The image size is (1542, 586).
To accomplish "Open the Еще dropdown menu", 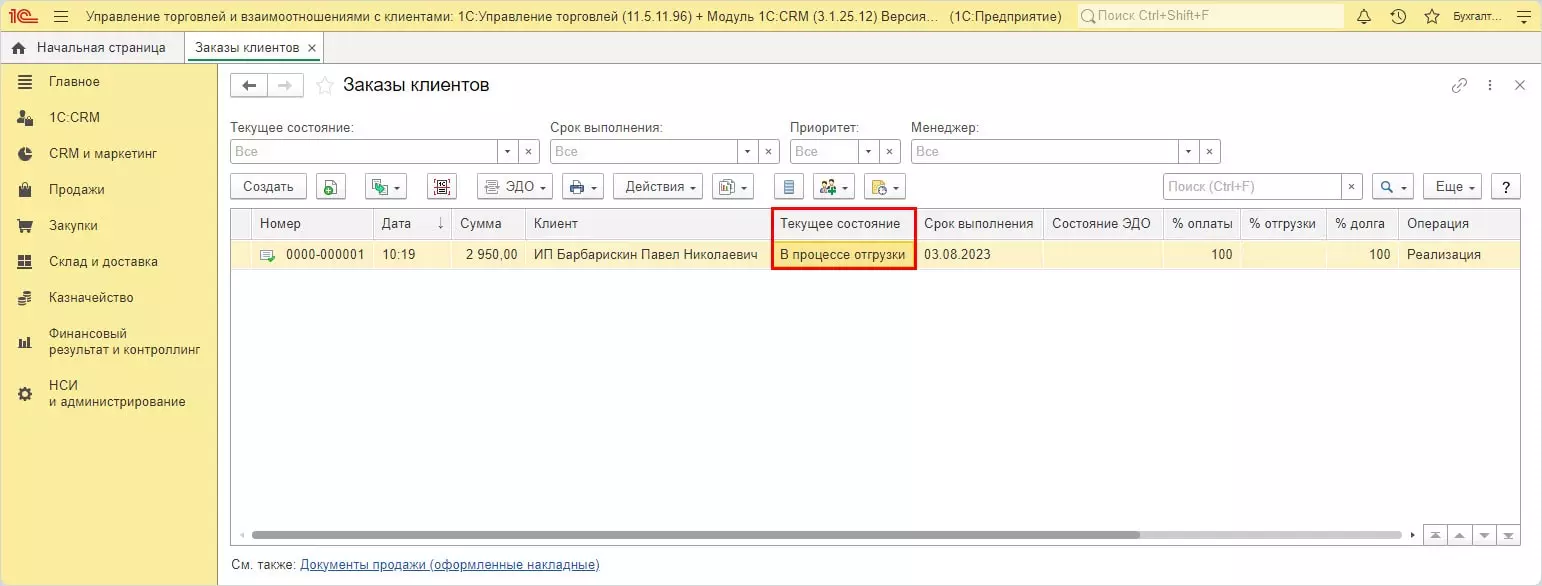I will (x=1452, y=187).
